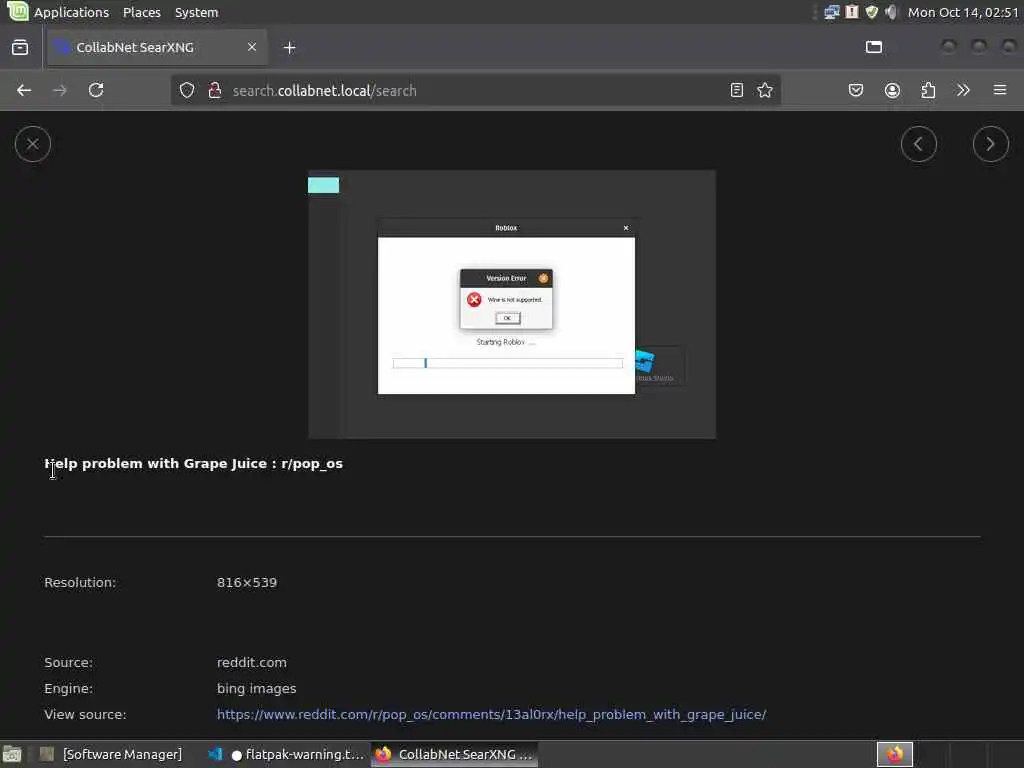Click the tab bar folder icon

click(x=874, y=47)
